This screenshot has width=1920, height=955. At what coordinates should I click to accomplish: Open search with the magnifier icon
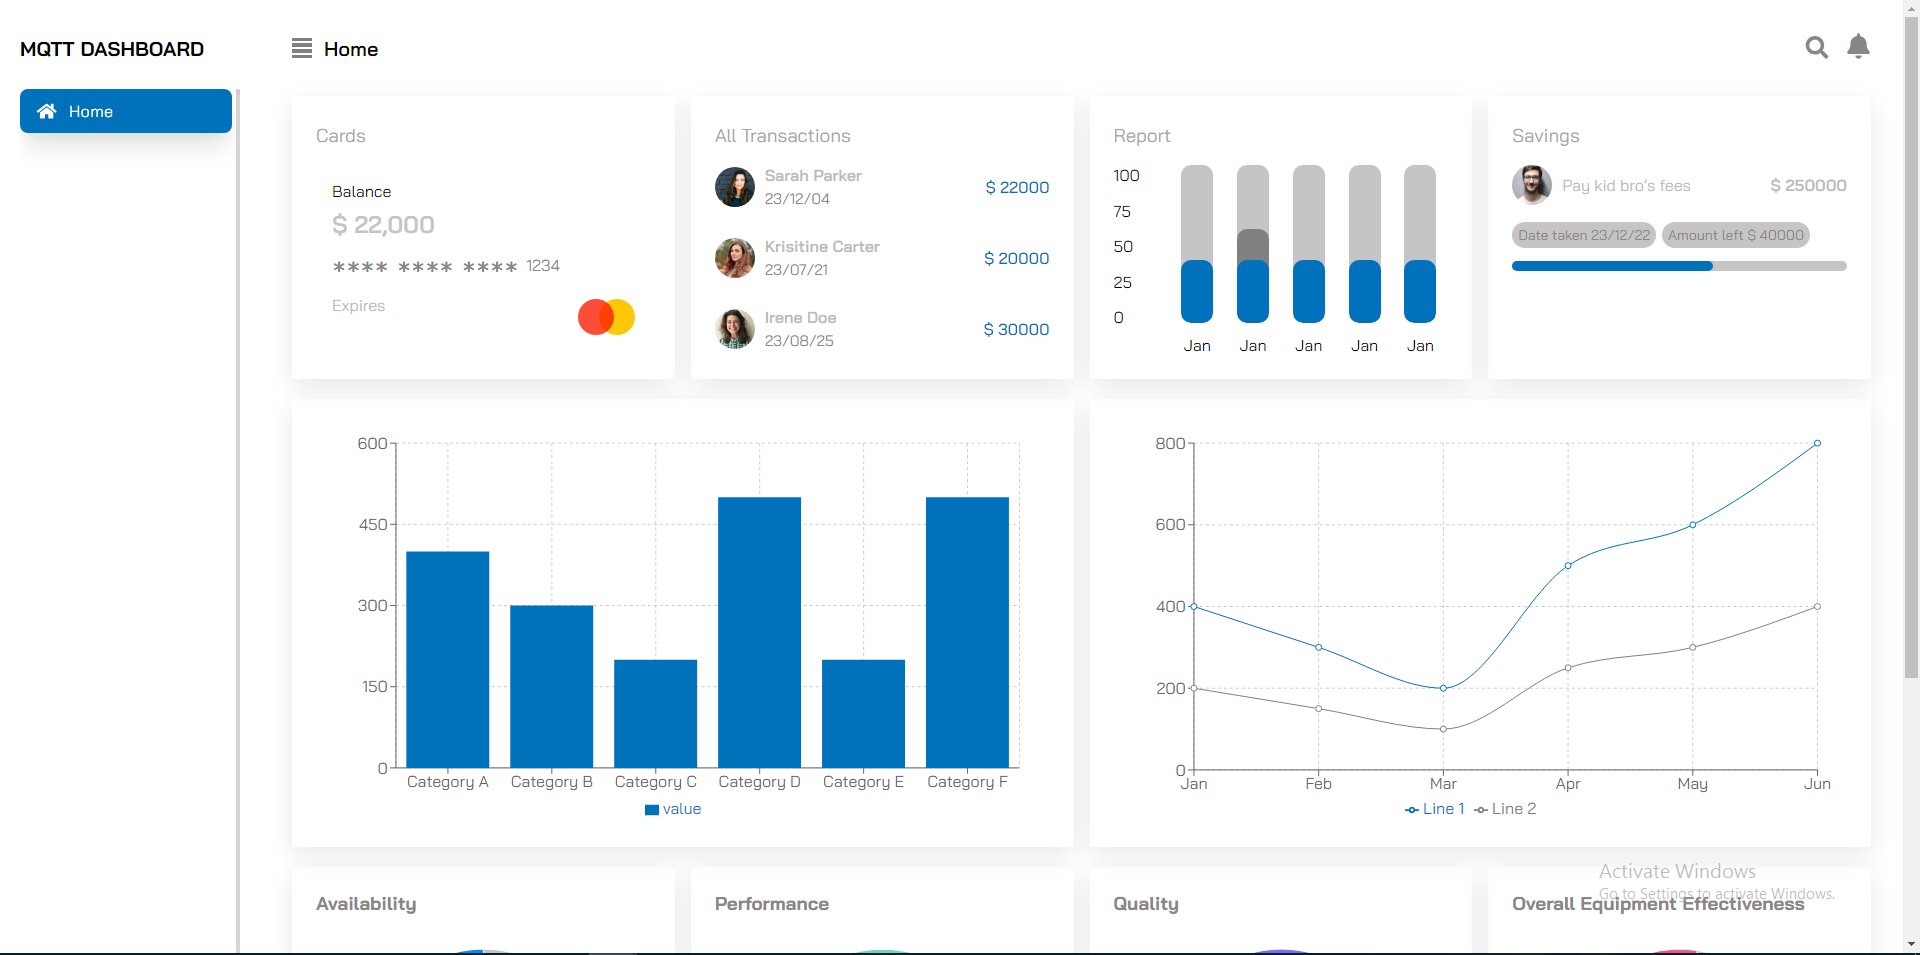pos(1816,48)
